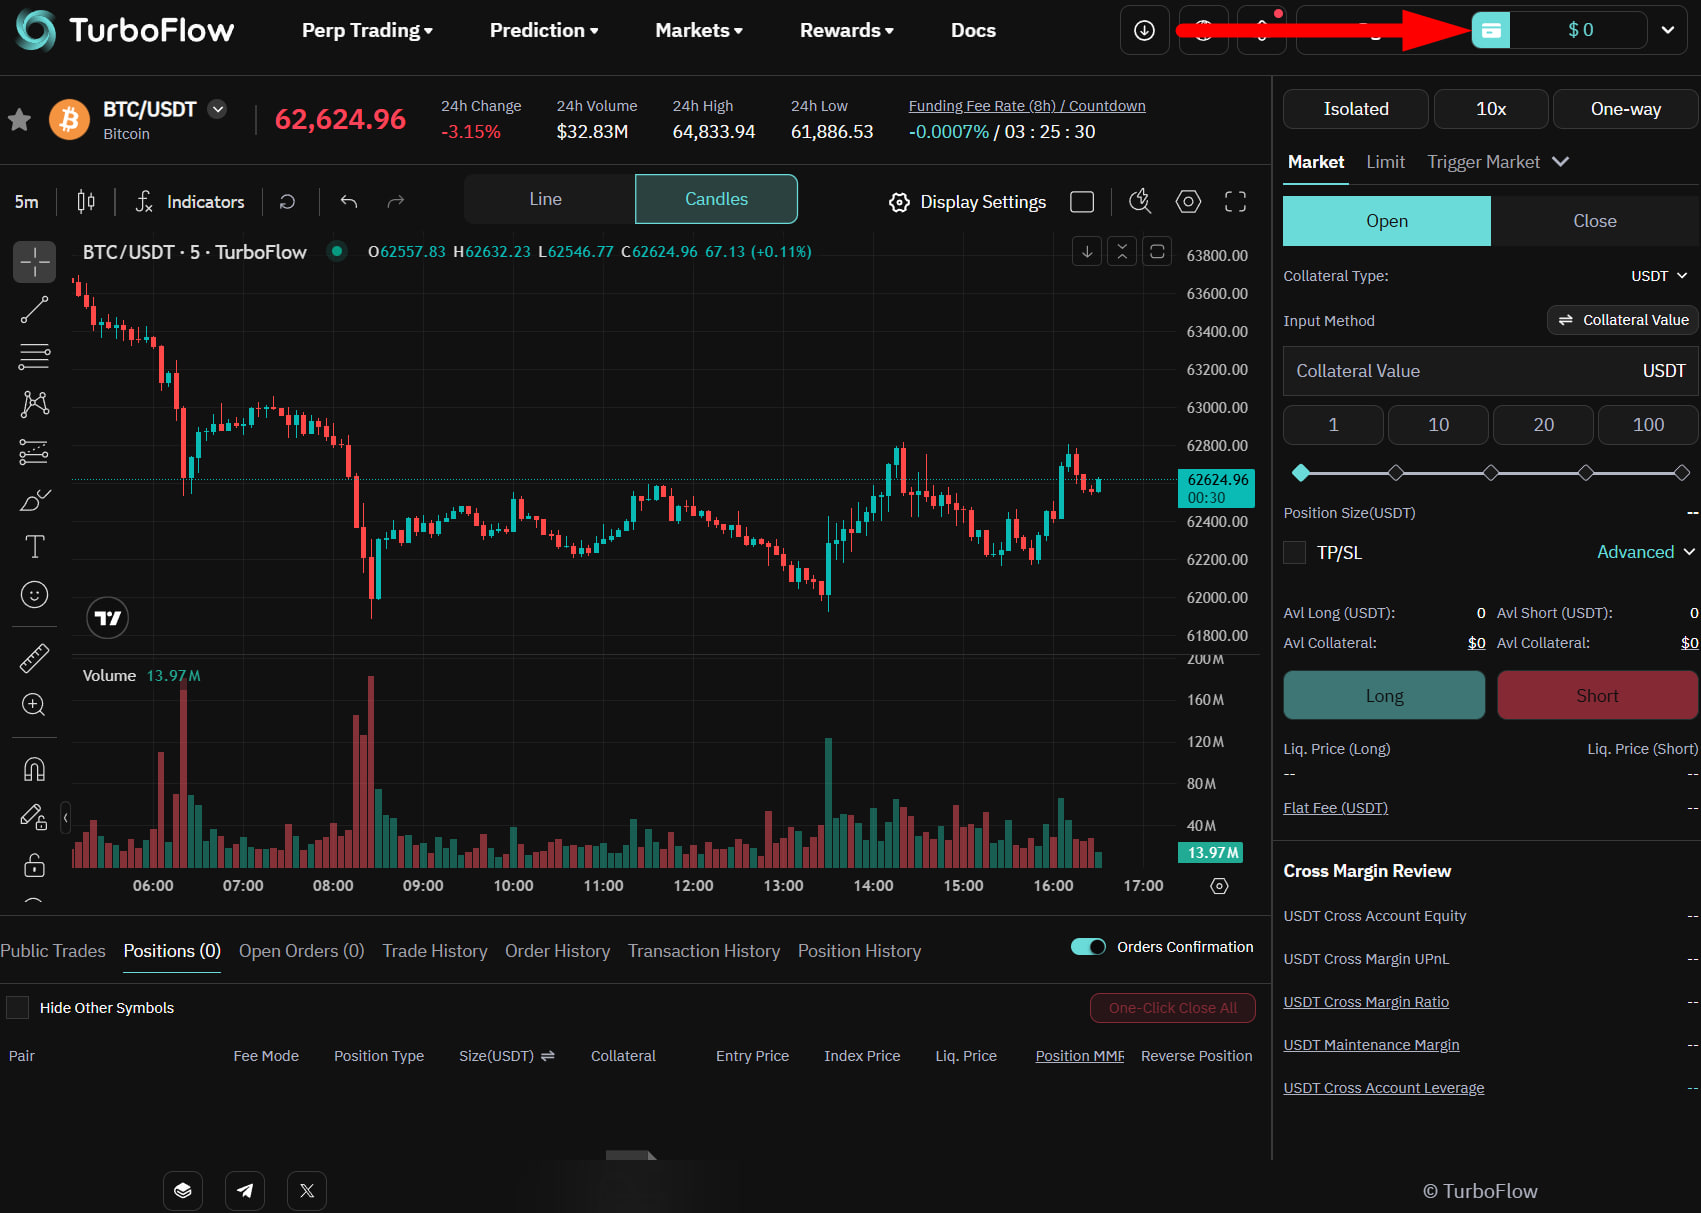
Task: Open the Telegram link icon
Action: click(245, 1190)
